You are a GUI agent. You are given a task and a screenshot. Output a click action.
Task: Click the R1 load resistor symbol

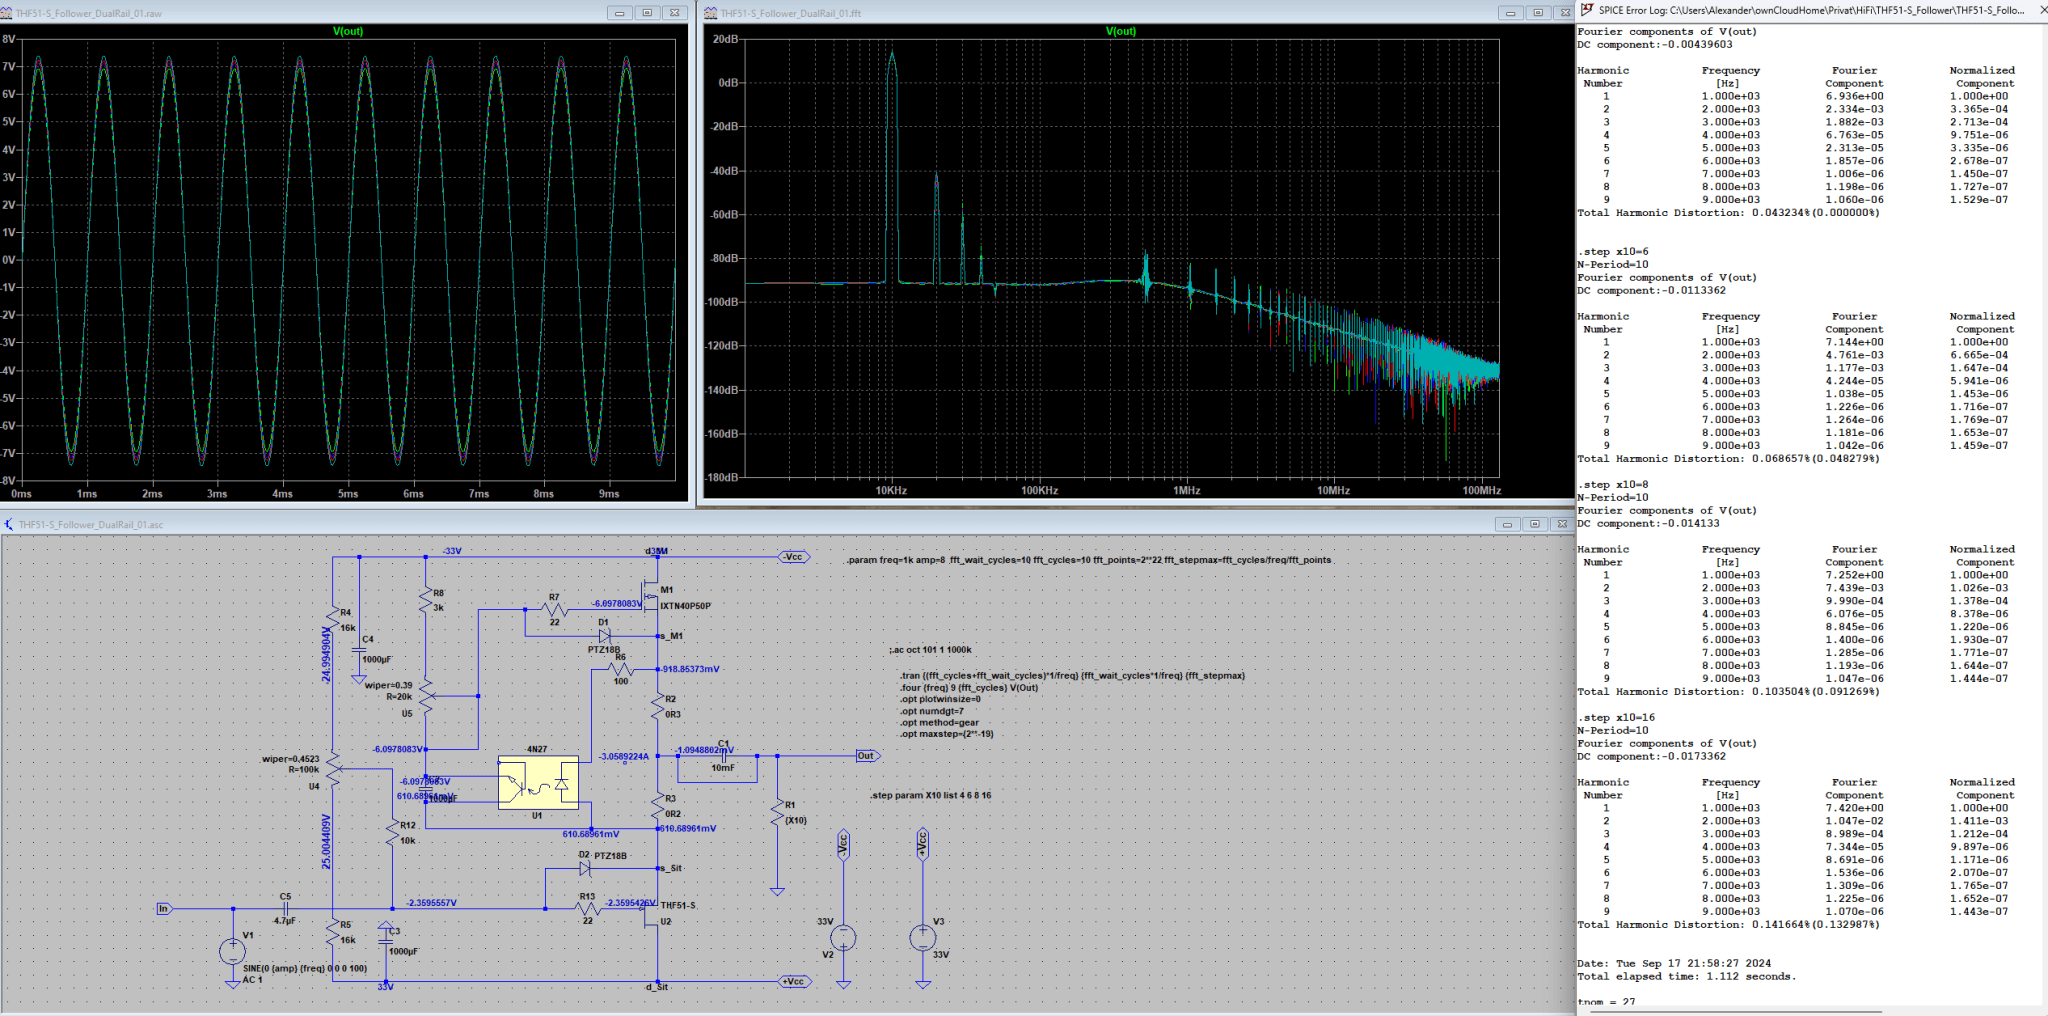click(777, 812)
